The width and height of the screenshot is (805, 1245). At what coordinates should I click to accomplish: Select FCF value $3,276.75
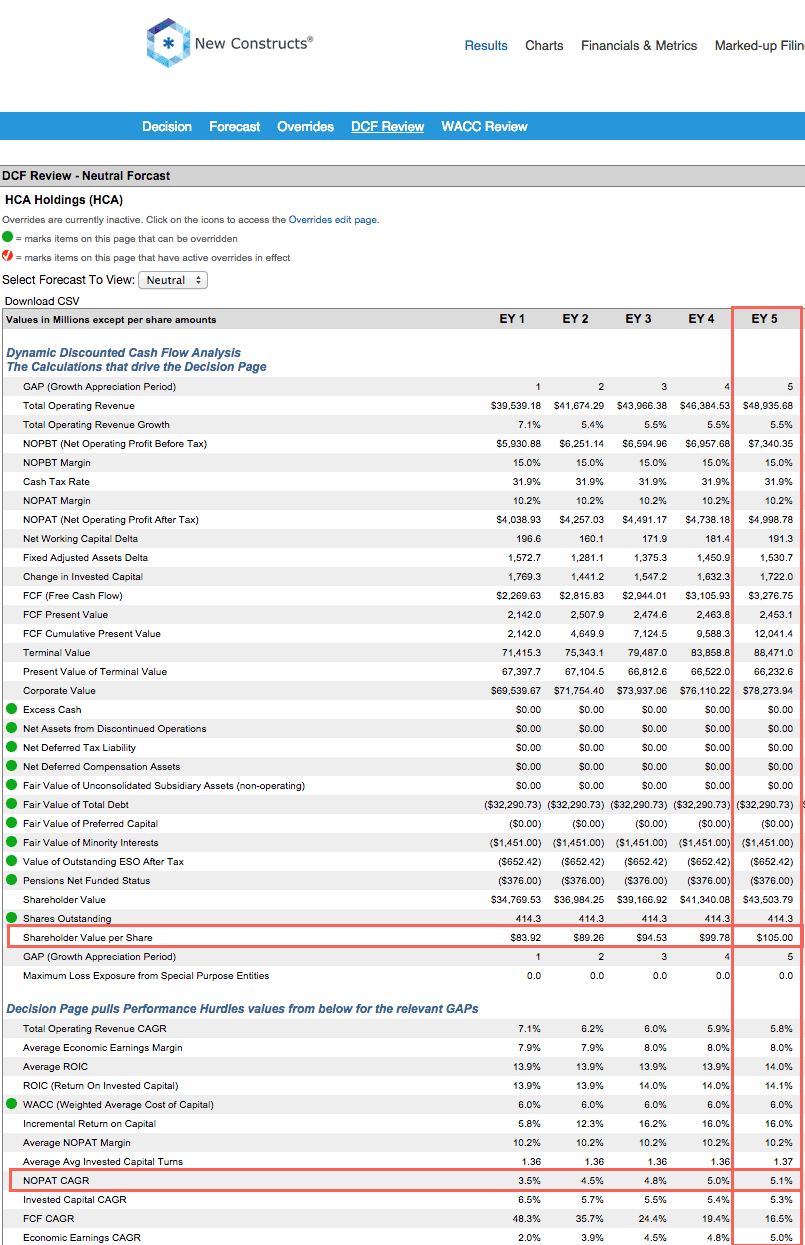tap(773, 596)
